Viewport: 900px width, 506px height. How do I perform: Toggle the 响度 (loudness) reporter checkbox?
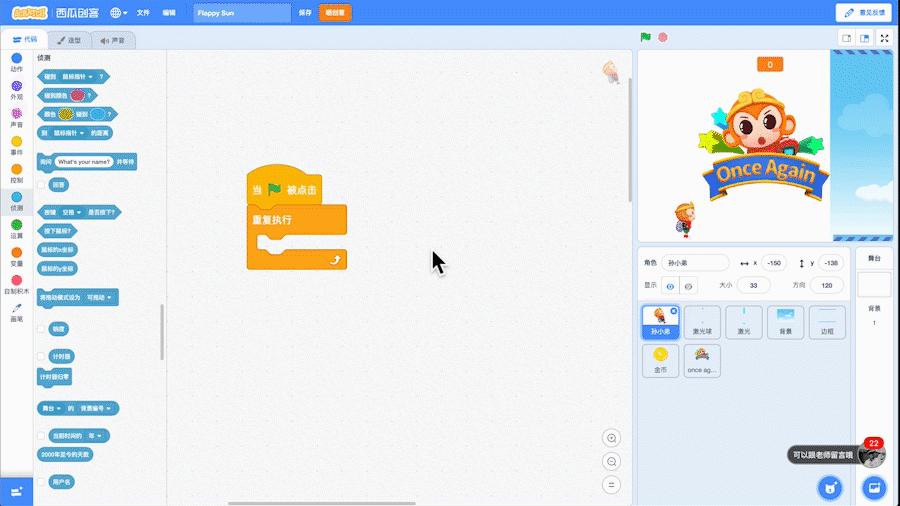tap(41, 329)
